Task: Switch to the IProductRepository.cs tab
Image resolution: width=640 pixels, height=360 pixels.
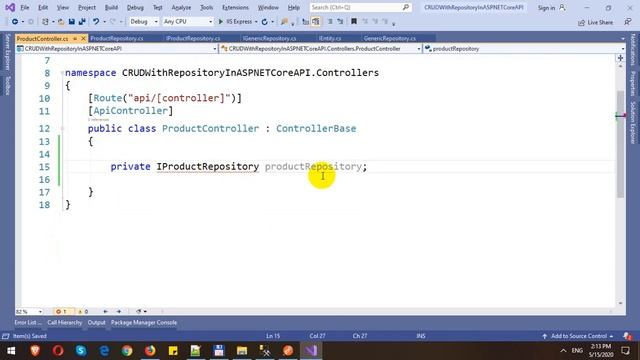Action: coord(193,38)
